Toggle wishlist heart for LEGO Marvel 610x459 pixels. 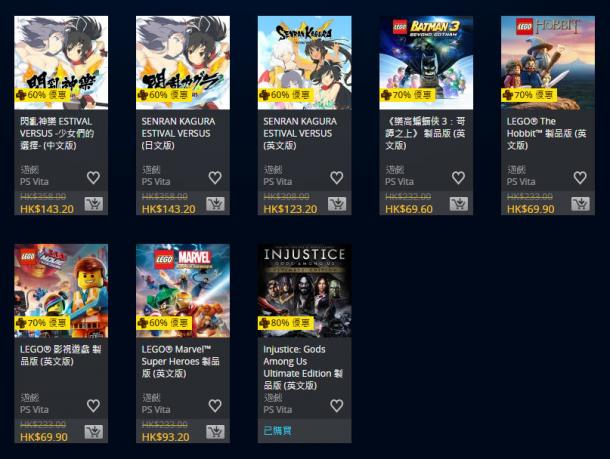point(215,405)
